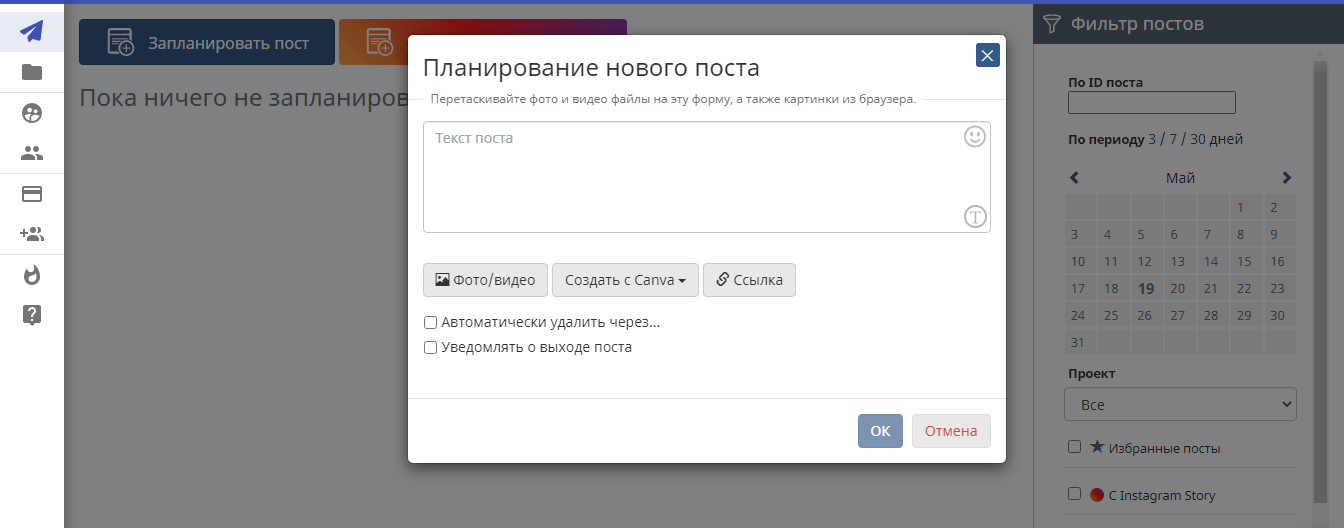The width and height of the screenshot is (1344, 528).
Task: Click the text formatting T icon
Action: [974, 216]
